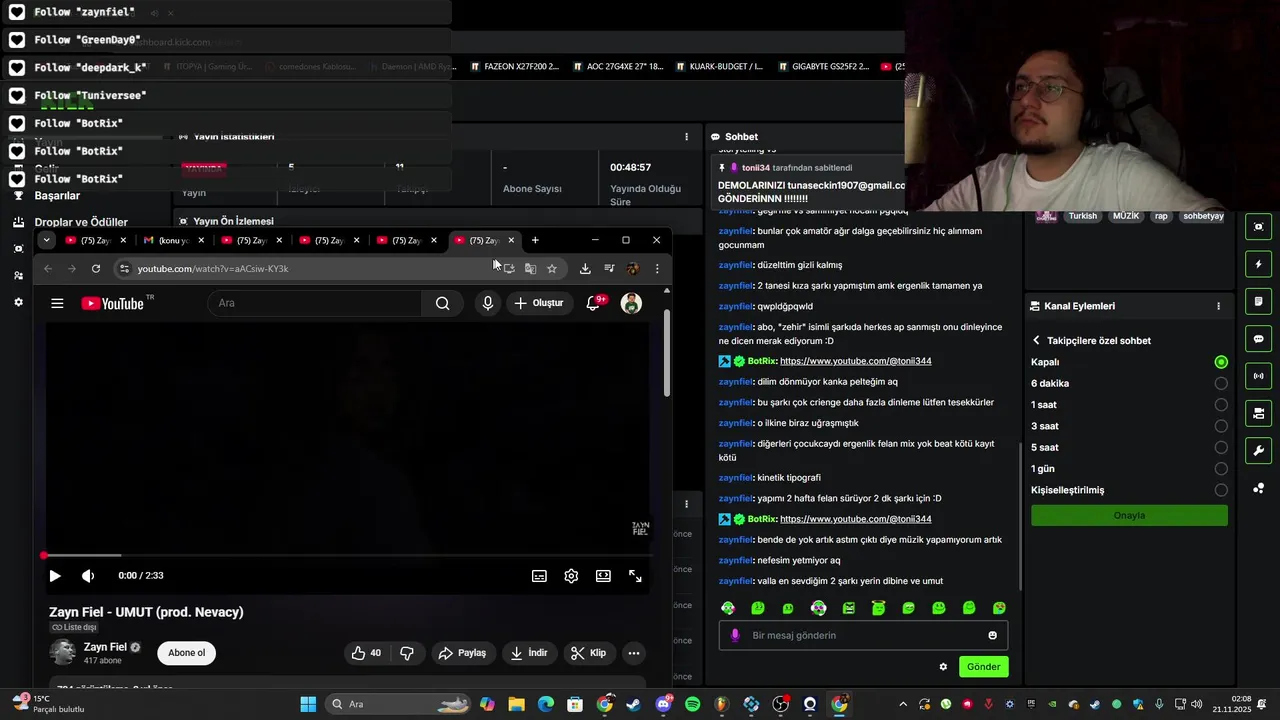The height and width of the screenshot is (720, 1280).
Task: Create a clip with the Klip button
Action: click(588, 653)
